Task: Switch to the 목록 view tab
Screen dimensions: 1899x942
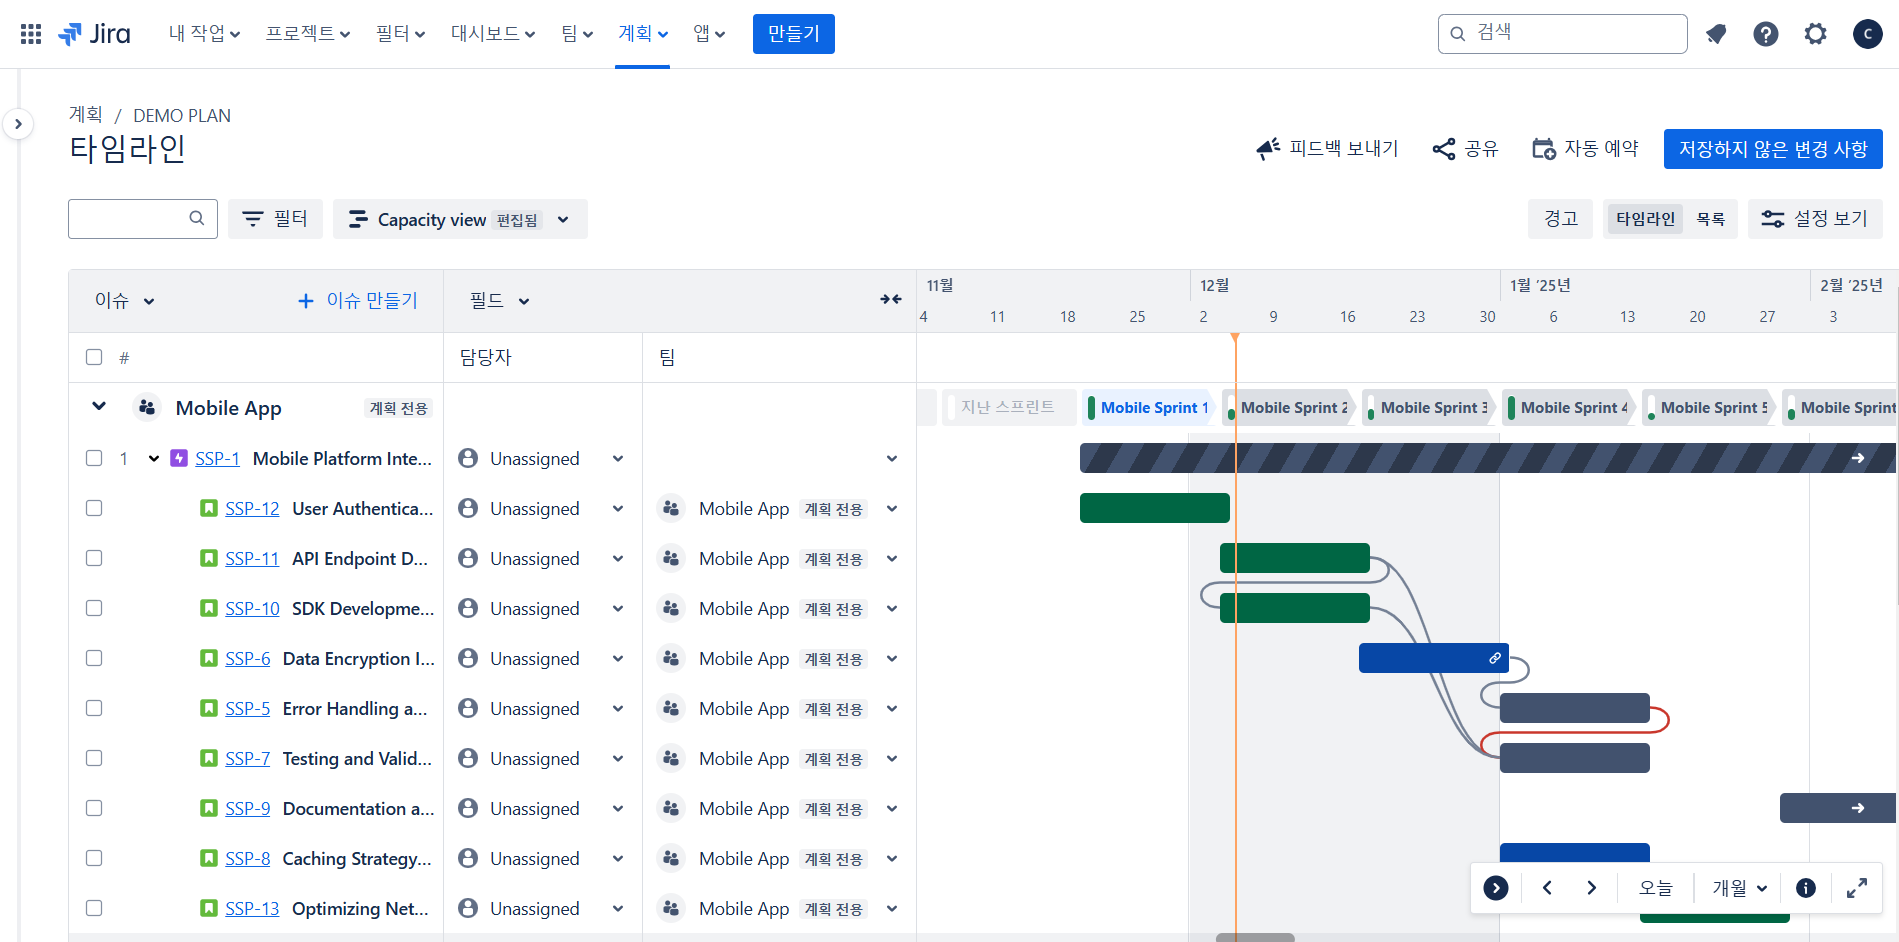Action: pyautogui.click(x=1710, y=219)
